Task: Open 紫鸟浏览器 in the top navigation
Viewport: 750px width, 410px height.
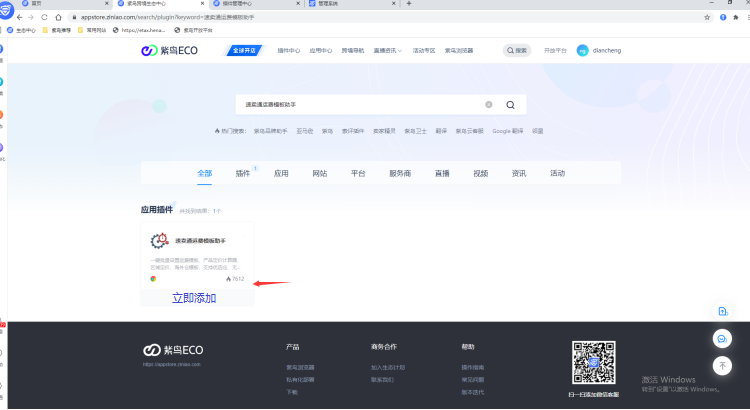Action: click(x=459, y=50)
